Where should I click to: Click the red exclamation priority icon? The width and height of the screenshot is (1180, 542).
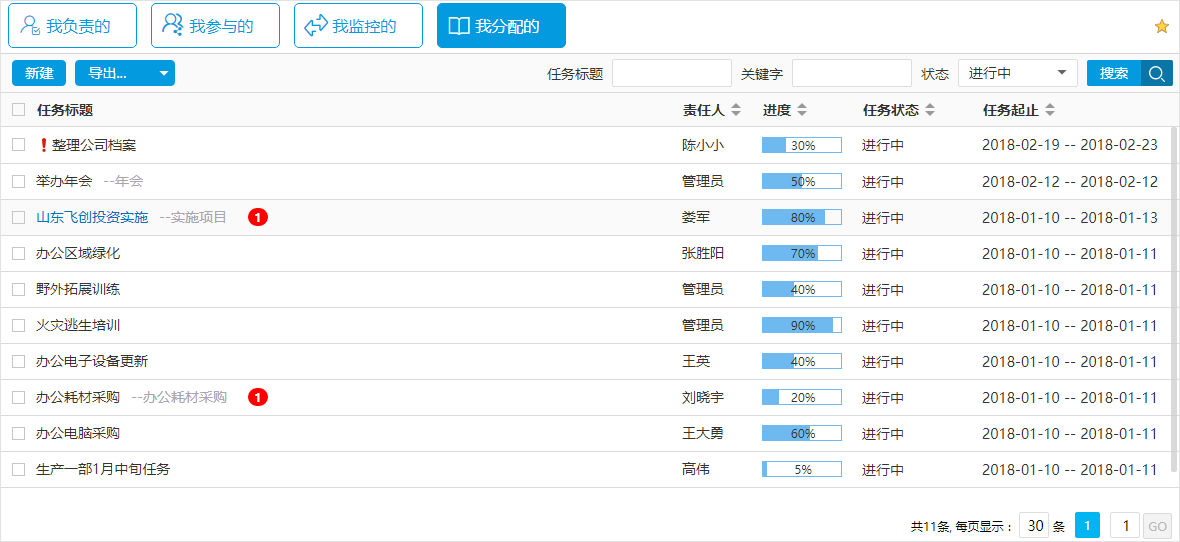pos(43,145)
